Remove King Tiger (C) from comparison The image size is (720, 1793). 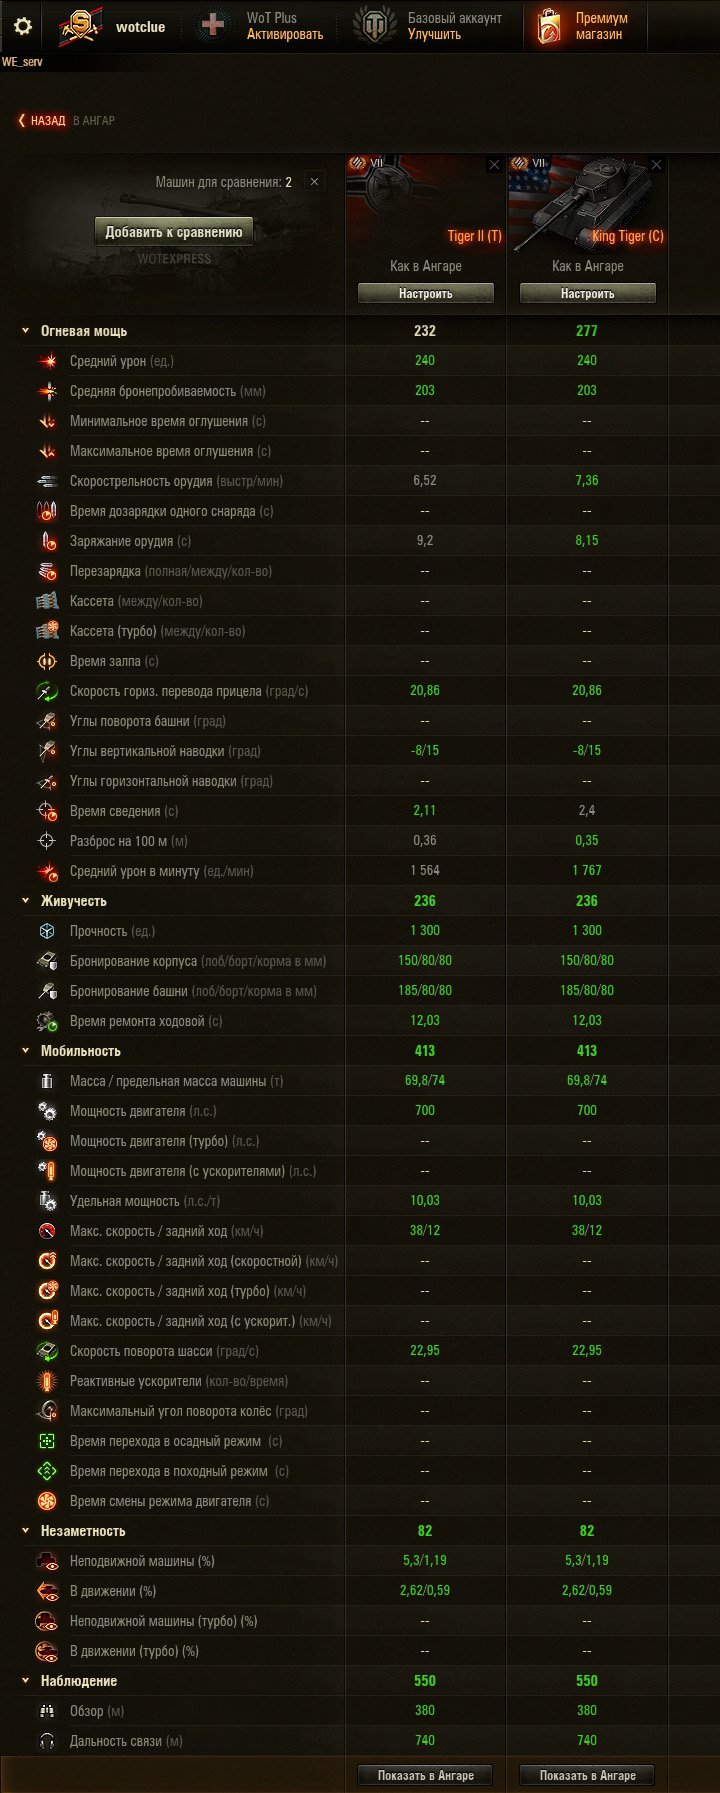[x=656, y=165]
